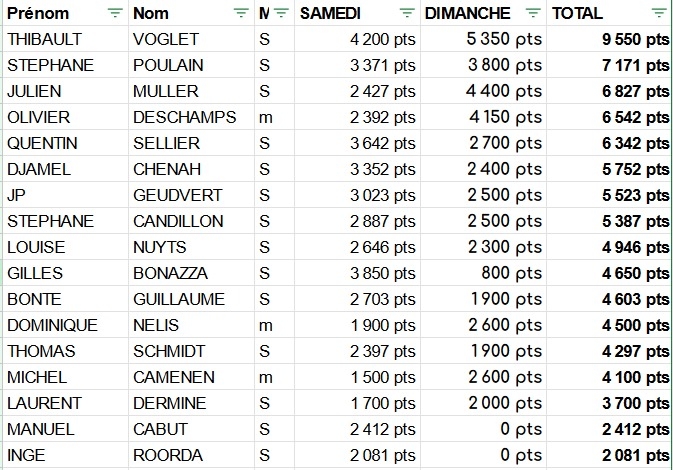Click the filter icon beside column M
Image resolution: width=673 pixels, height=470 pixels.
tap(281, 14)
